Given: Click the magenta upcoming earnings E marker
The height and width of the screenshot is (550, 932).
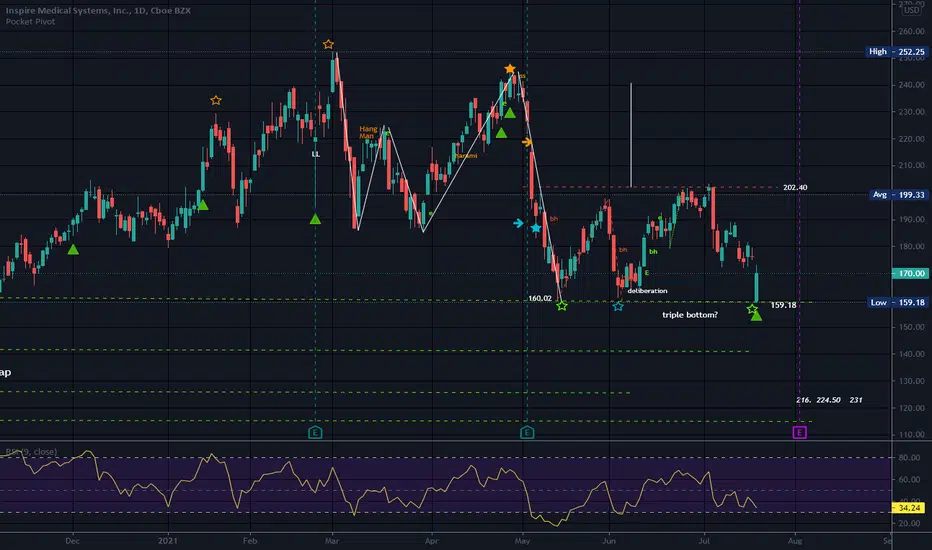Looking at the screenshot, I should (799, 432).
